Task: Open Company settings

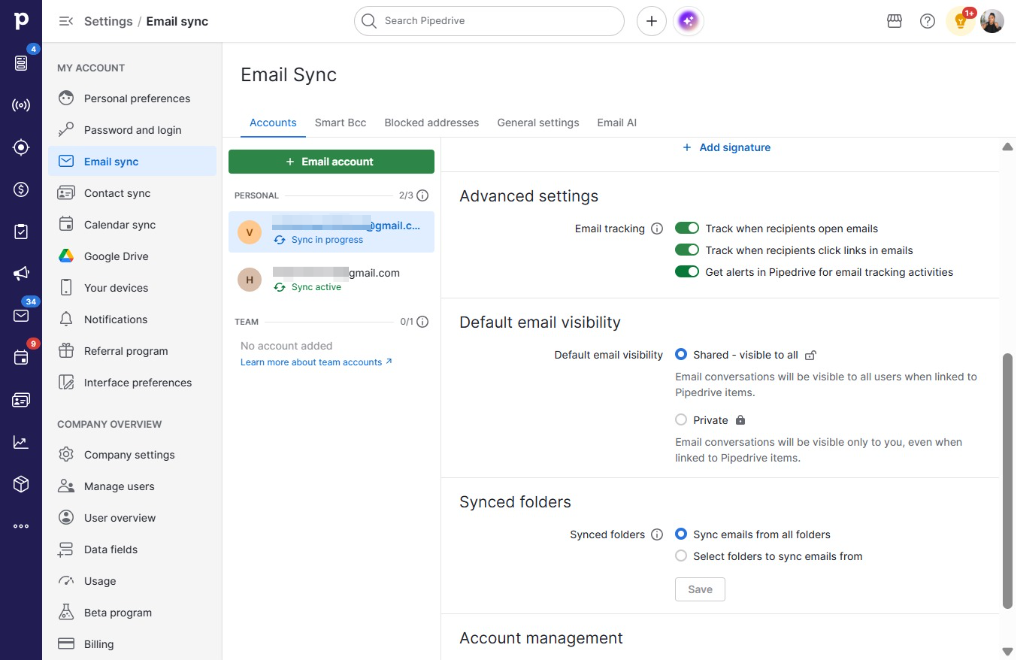Action: click(132, 455)
